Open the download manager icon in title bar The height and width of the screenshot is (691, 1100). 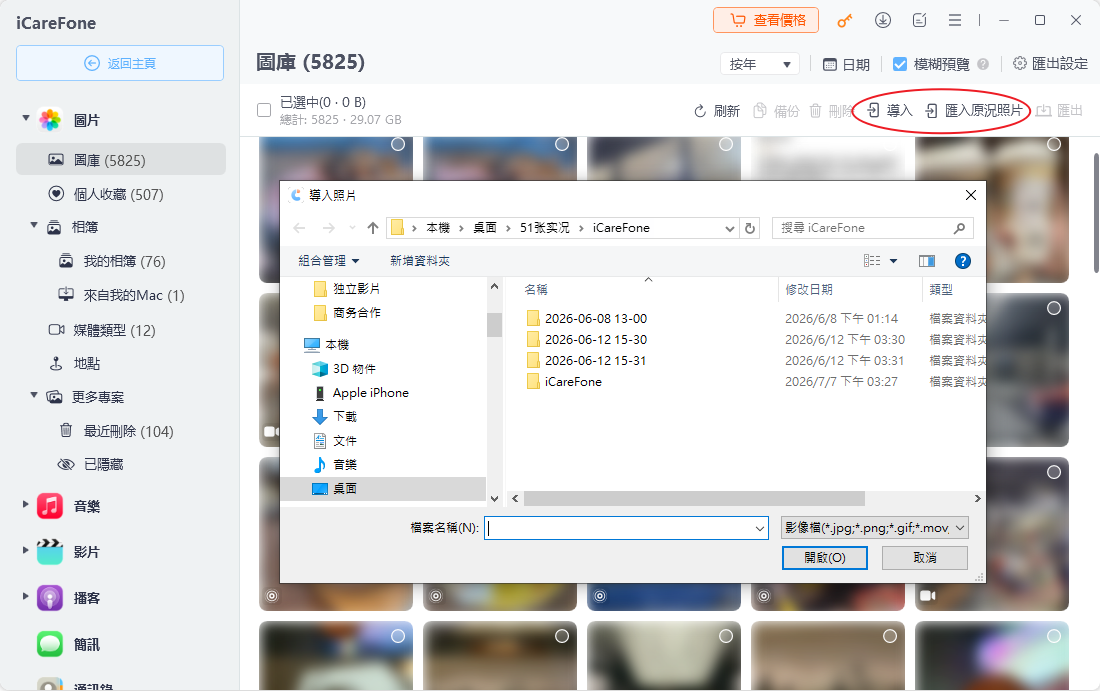click(883, 20)
